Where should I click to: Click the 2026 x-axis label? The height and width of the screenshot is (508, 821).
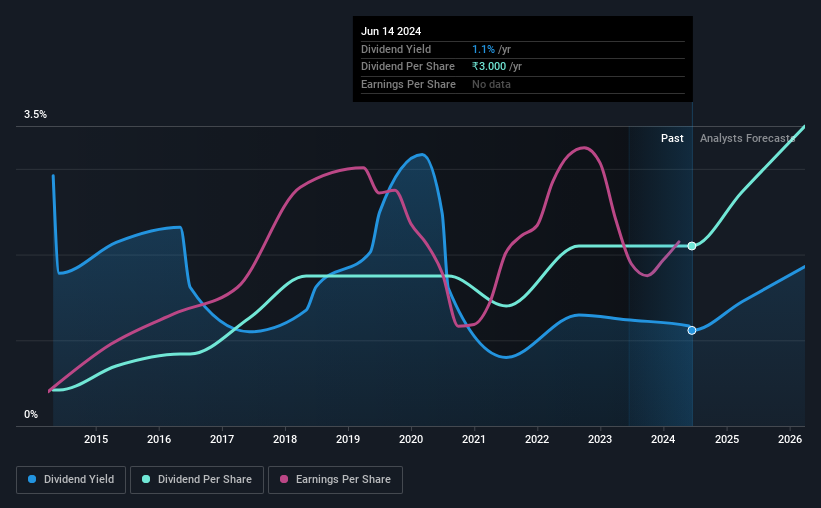click(790, 439)
